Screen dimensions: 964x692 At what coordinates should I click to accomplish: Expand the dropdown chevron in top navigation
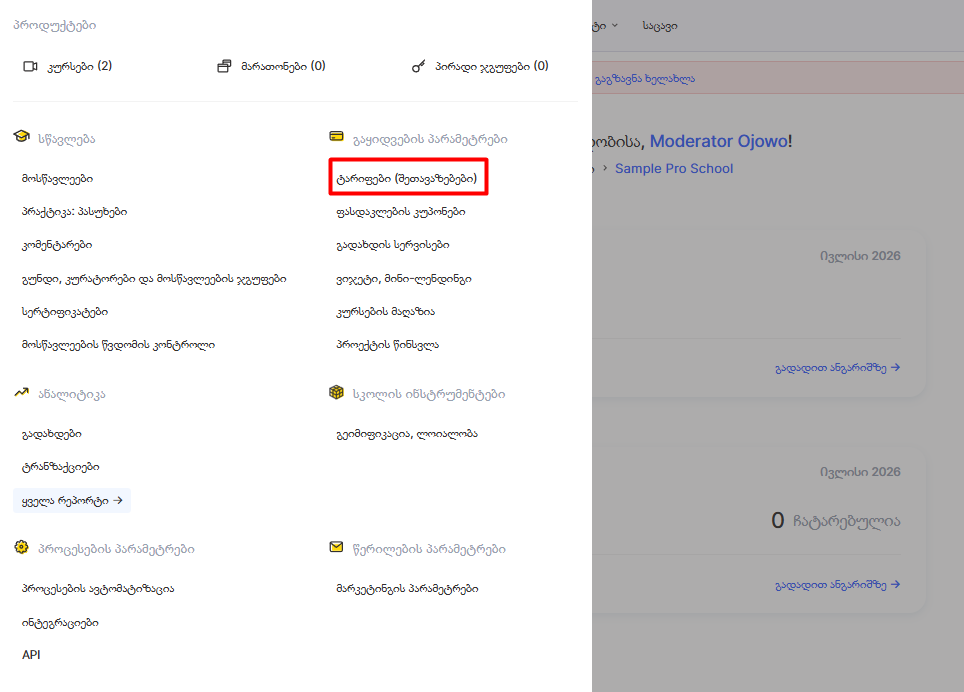[615, 26]
